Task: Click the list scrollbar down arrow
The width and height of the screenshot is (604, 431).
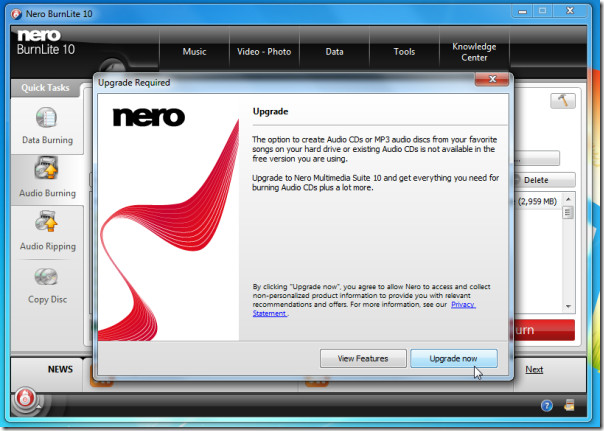Action: click(568, 307)
